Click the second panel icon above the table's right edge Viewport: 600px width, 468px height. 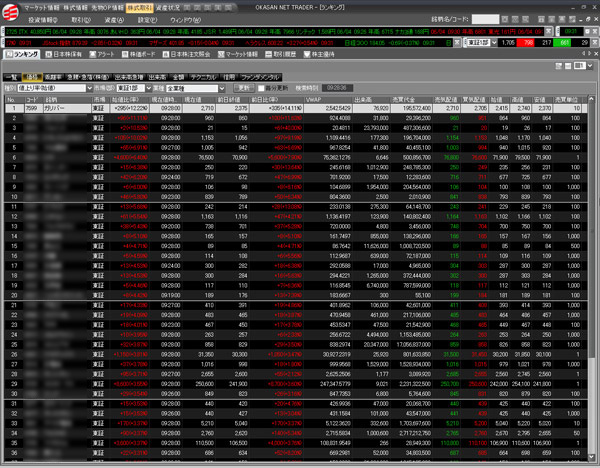coord(568,66)
